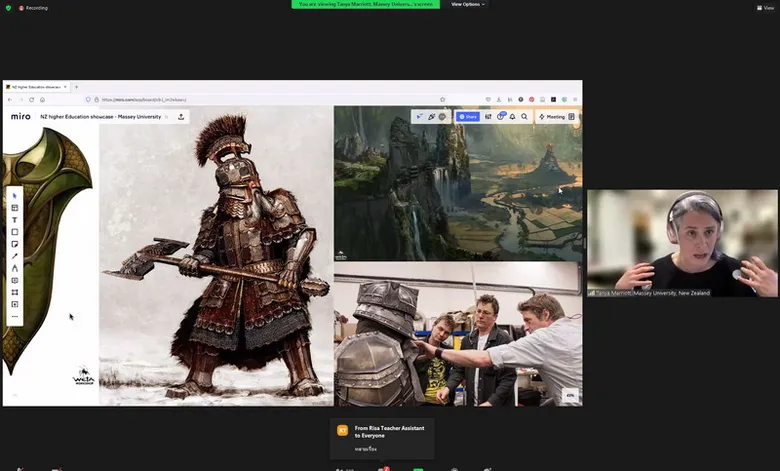Click the blue Share button

468,117
